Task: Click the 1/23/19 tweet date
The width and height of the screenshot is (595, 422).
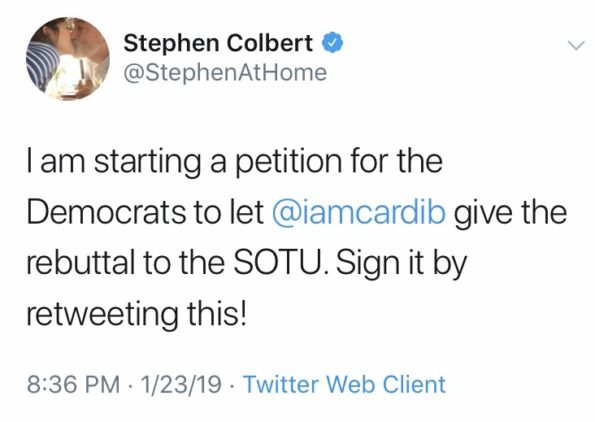Action: 181,384
